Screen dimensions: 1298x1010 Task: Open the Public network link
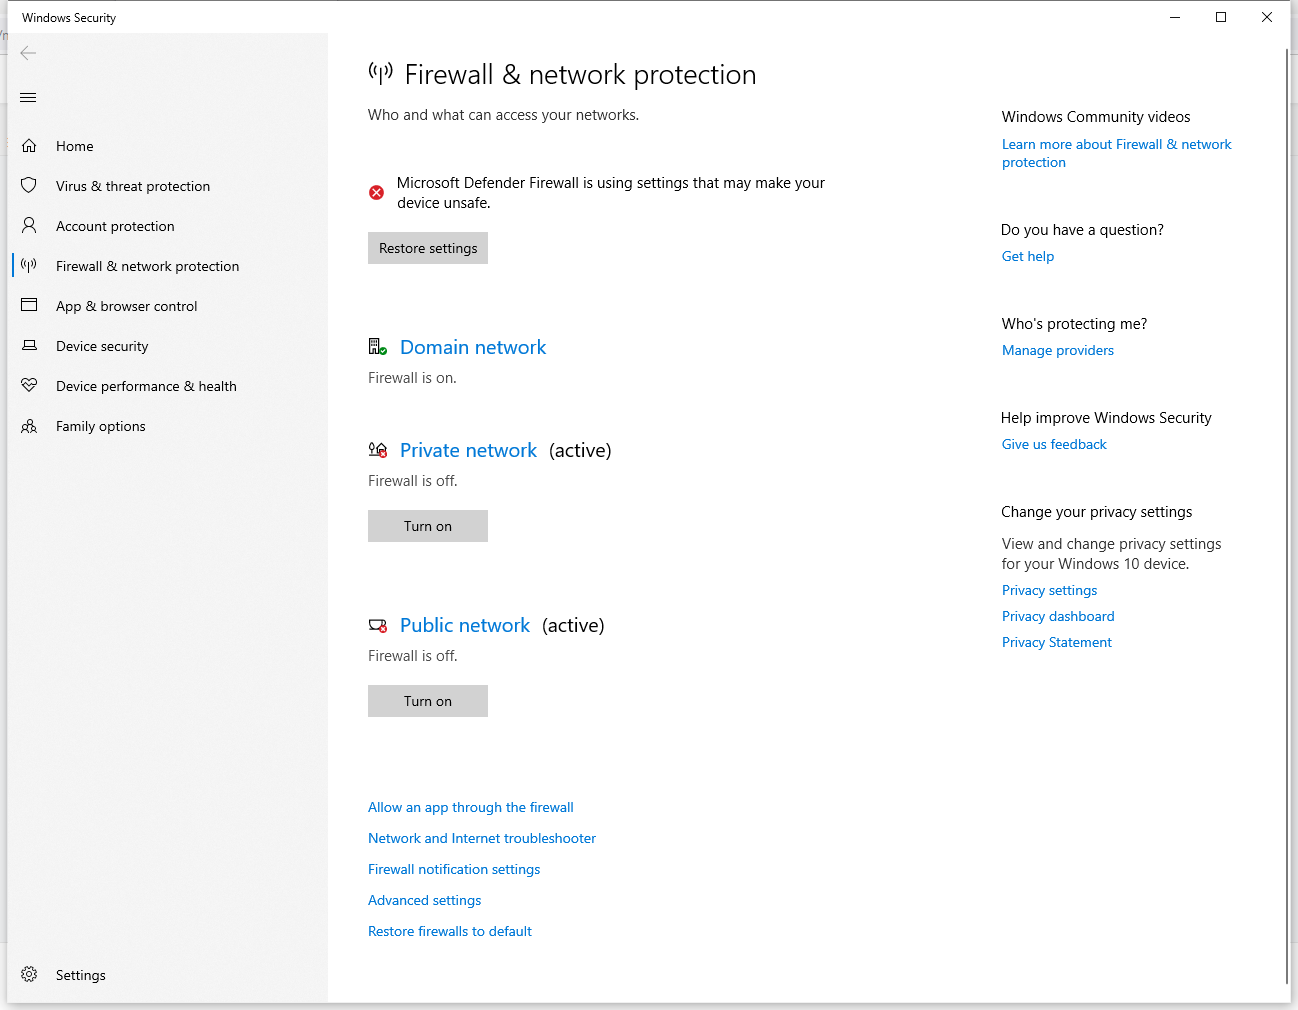coord(465,625)
